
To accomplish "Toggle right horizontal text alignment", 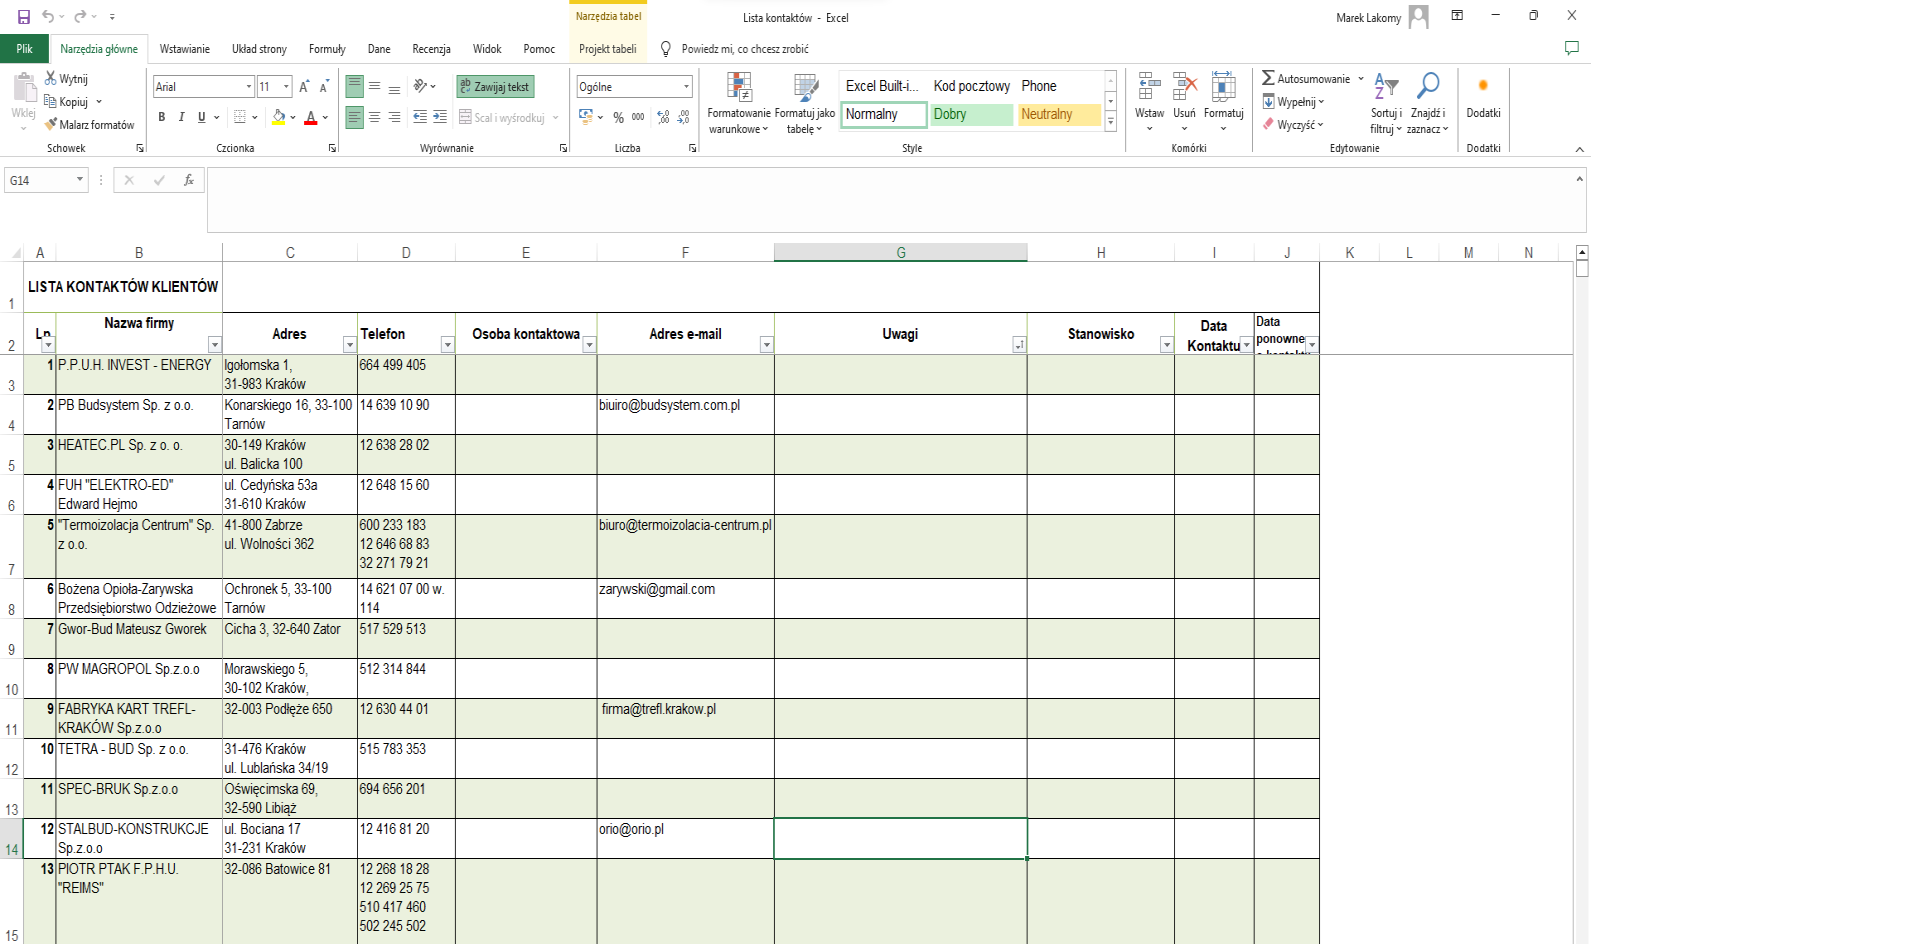I will pos(394,117).
